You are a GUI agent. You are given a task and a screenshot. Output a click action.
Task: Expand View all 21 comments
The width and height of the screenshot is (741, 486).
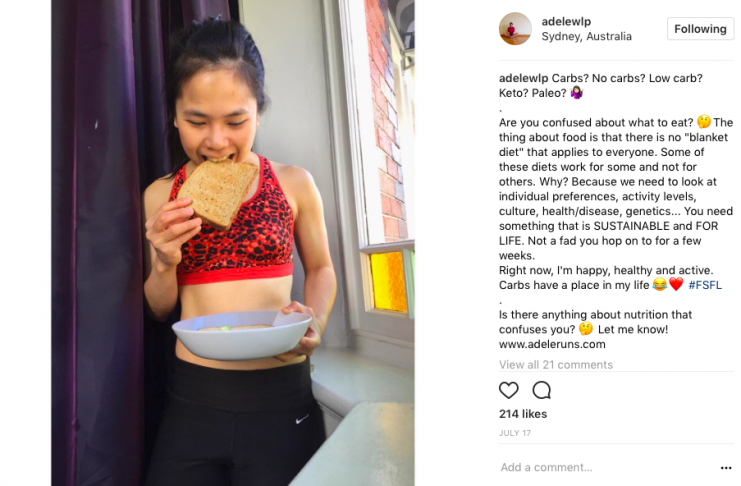[x=556, y=364]
